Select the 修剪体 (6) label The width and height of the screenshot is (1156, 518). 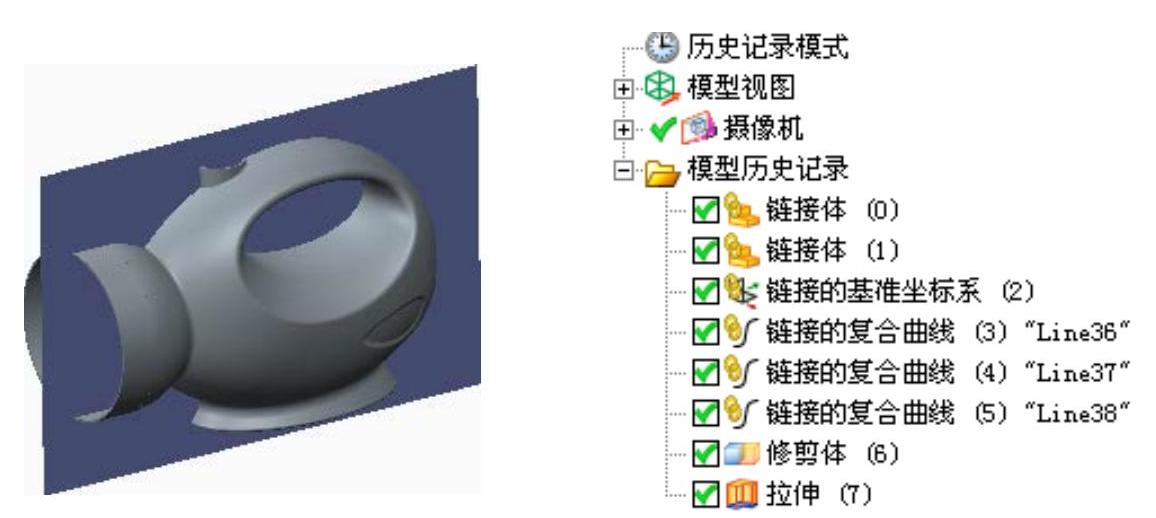tap(832, 453)
